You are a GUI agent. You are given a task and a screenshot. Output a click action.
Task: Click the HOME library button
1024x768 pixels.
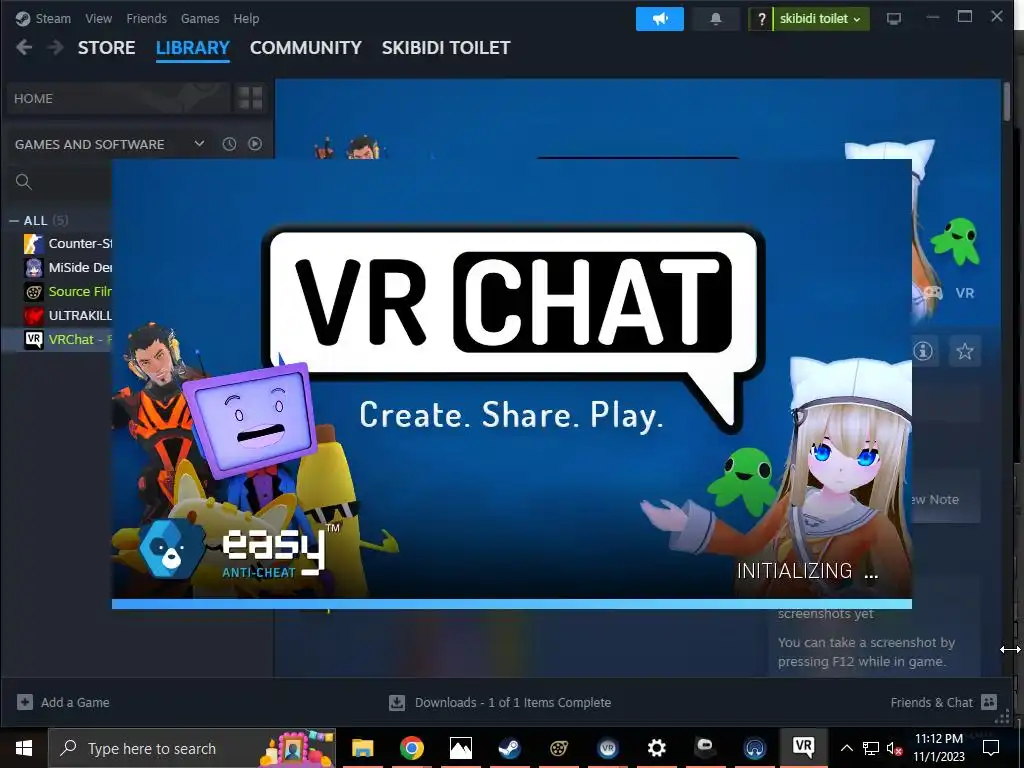(x=118, y=99)
